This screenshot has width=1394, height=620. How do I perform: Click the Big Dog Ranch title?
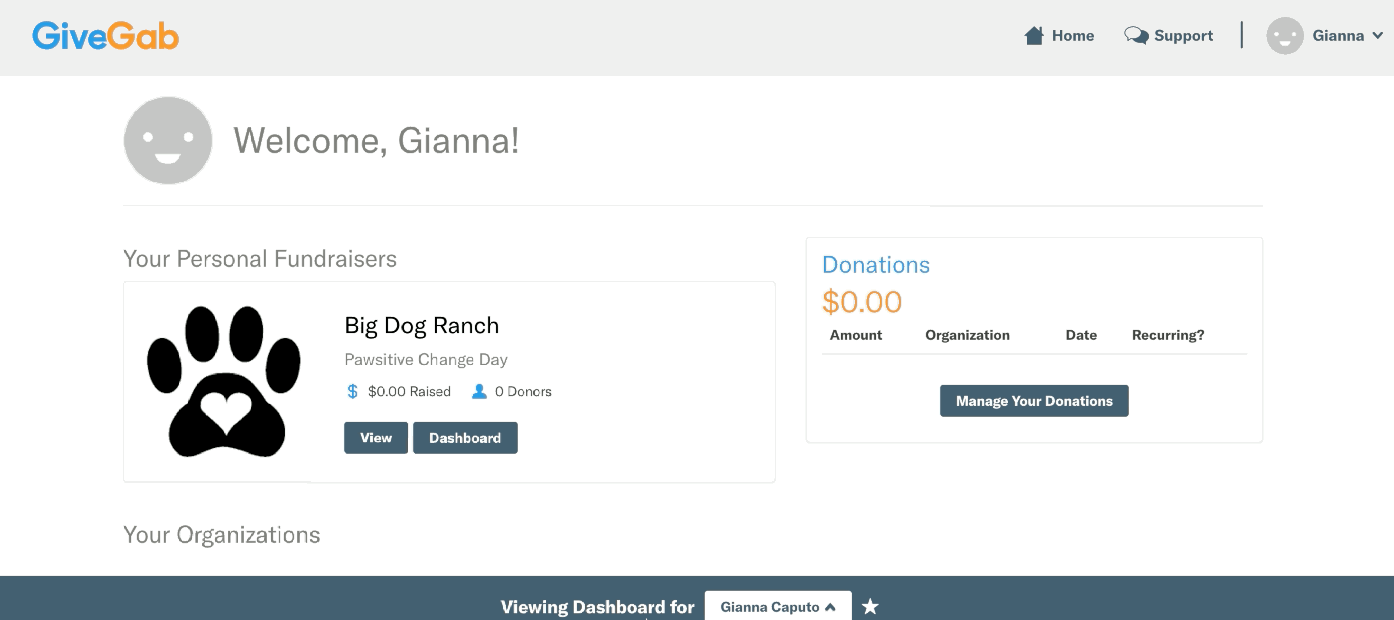pyautogui.click(x=422, y=325)
